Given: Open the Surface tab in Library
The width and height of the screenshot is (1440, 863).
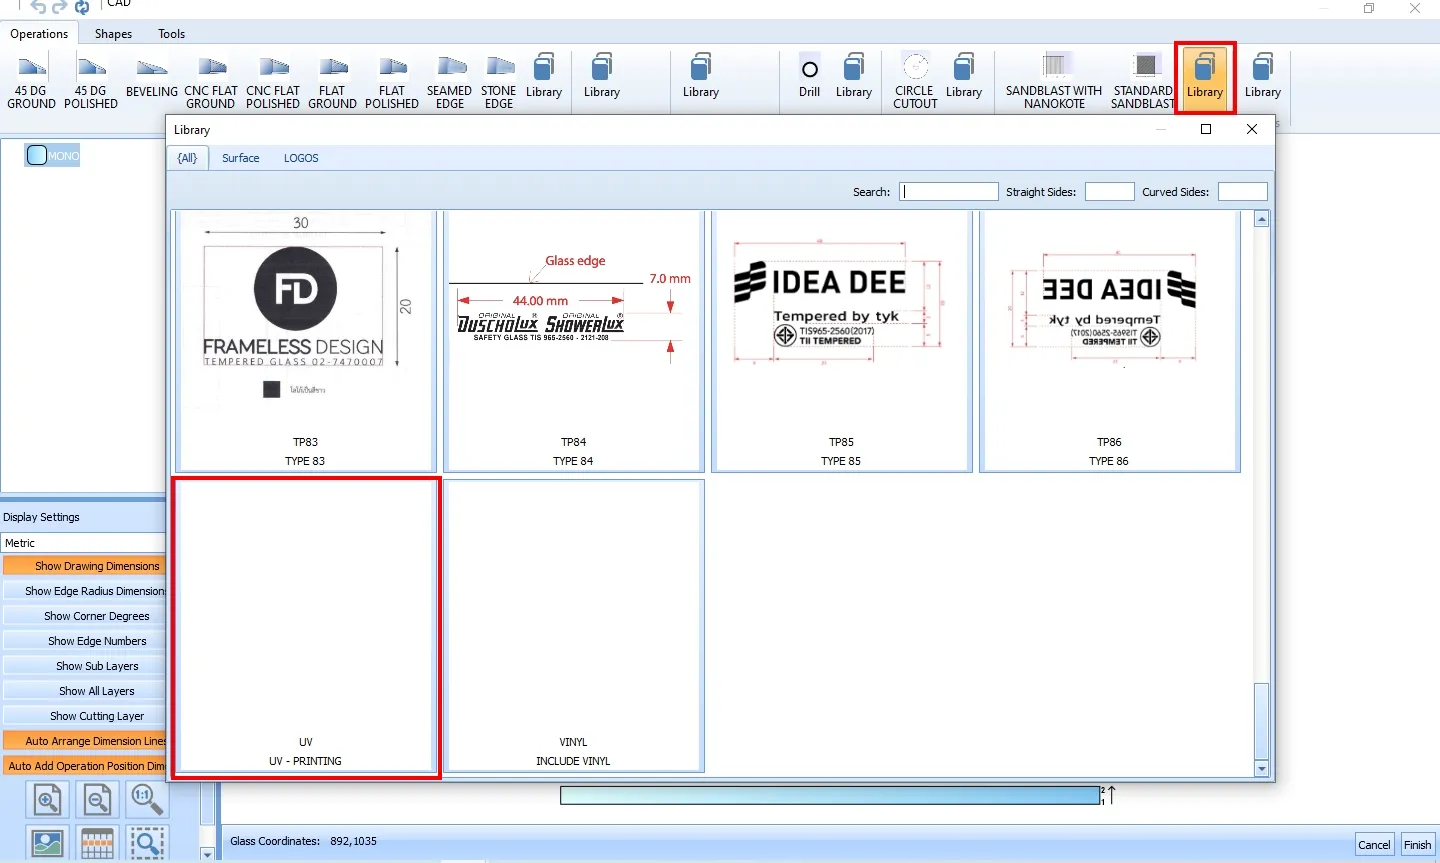Looking at the screenshot, I should (240, 158).
